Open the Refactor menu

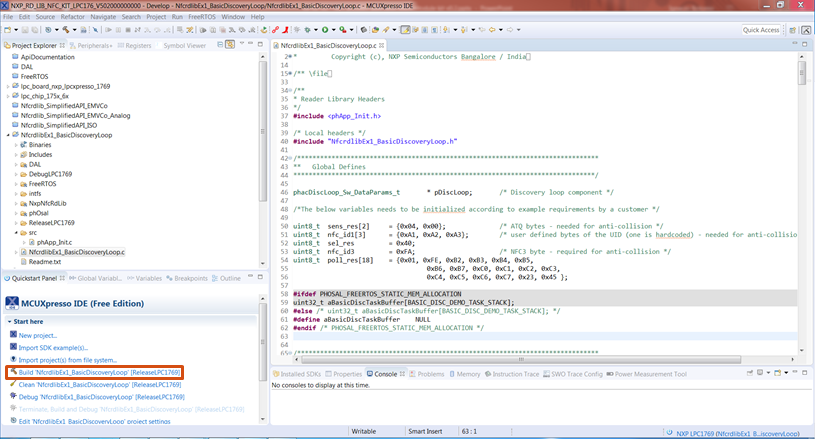click(x=73, y=17)
